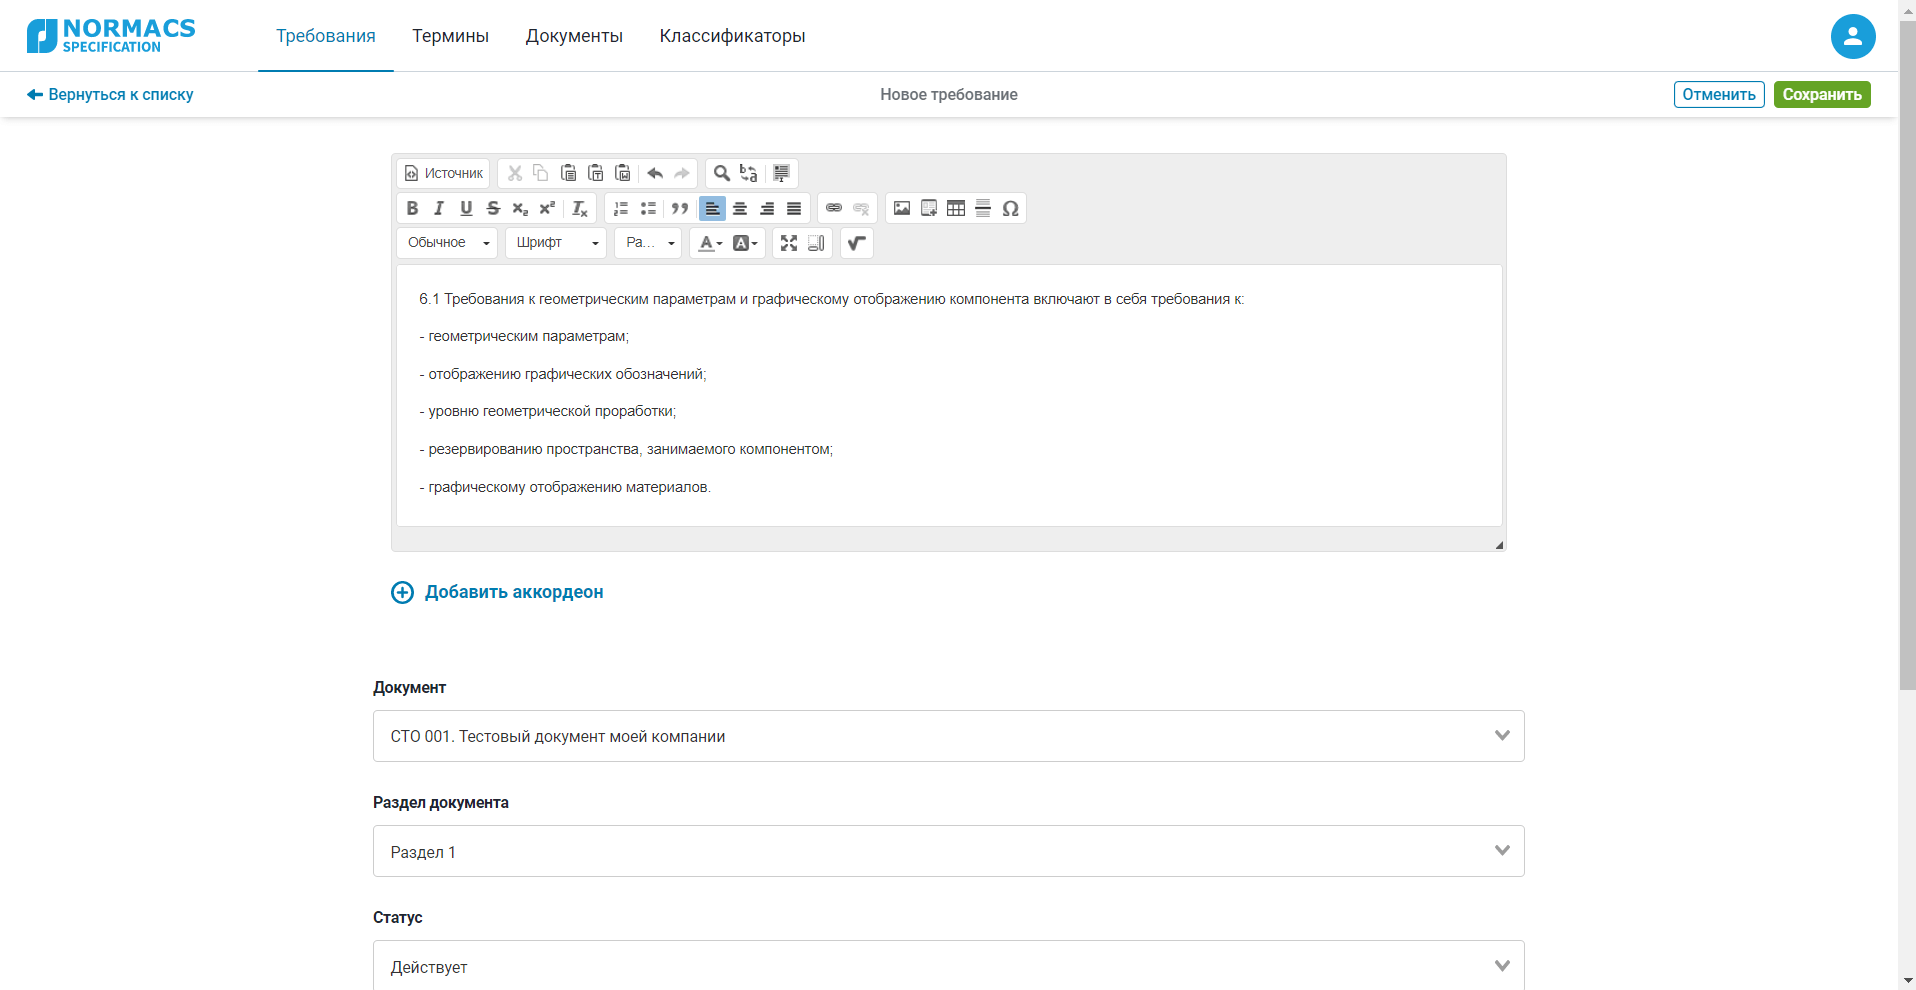
Task: Toggle bold formatting
Action: pos(412,208)
